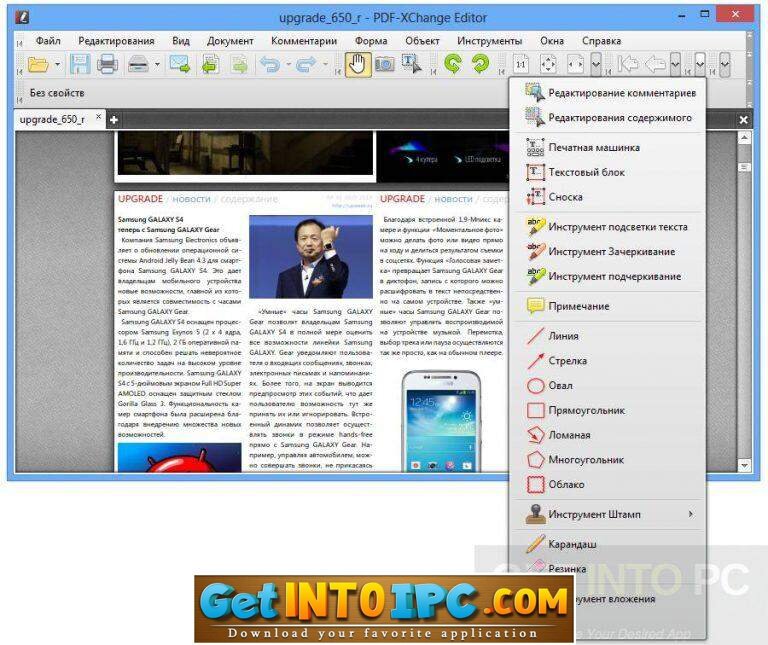This screenshot has width=768, height=645.
Task: Switch to the upgrade_650_r document tab
Action: point(52,119)
